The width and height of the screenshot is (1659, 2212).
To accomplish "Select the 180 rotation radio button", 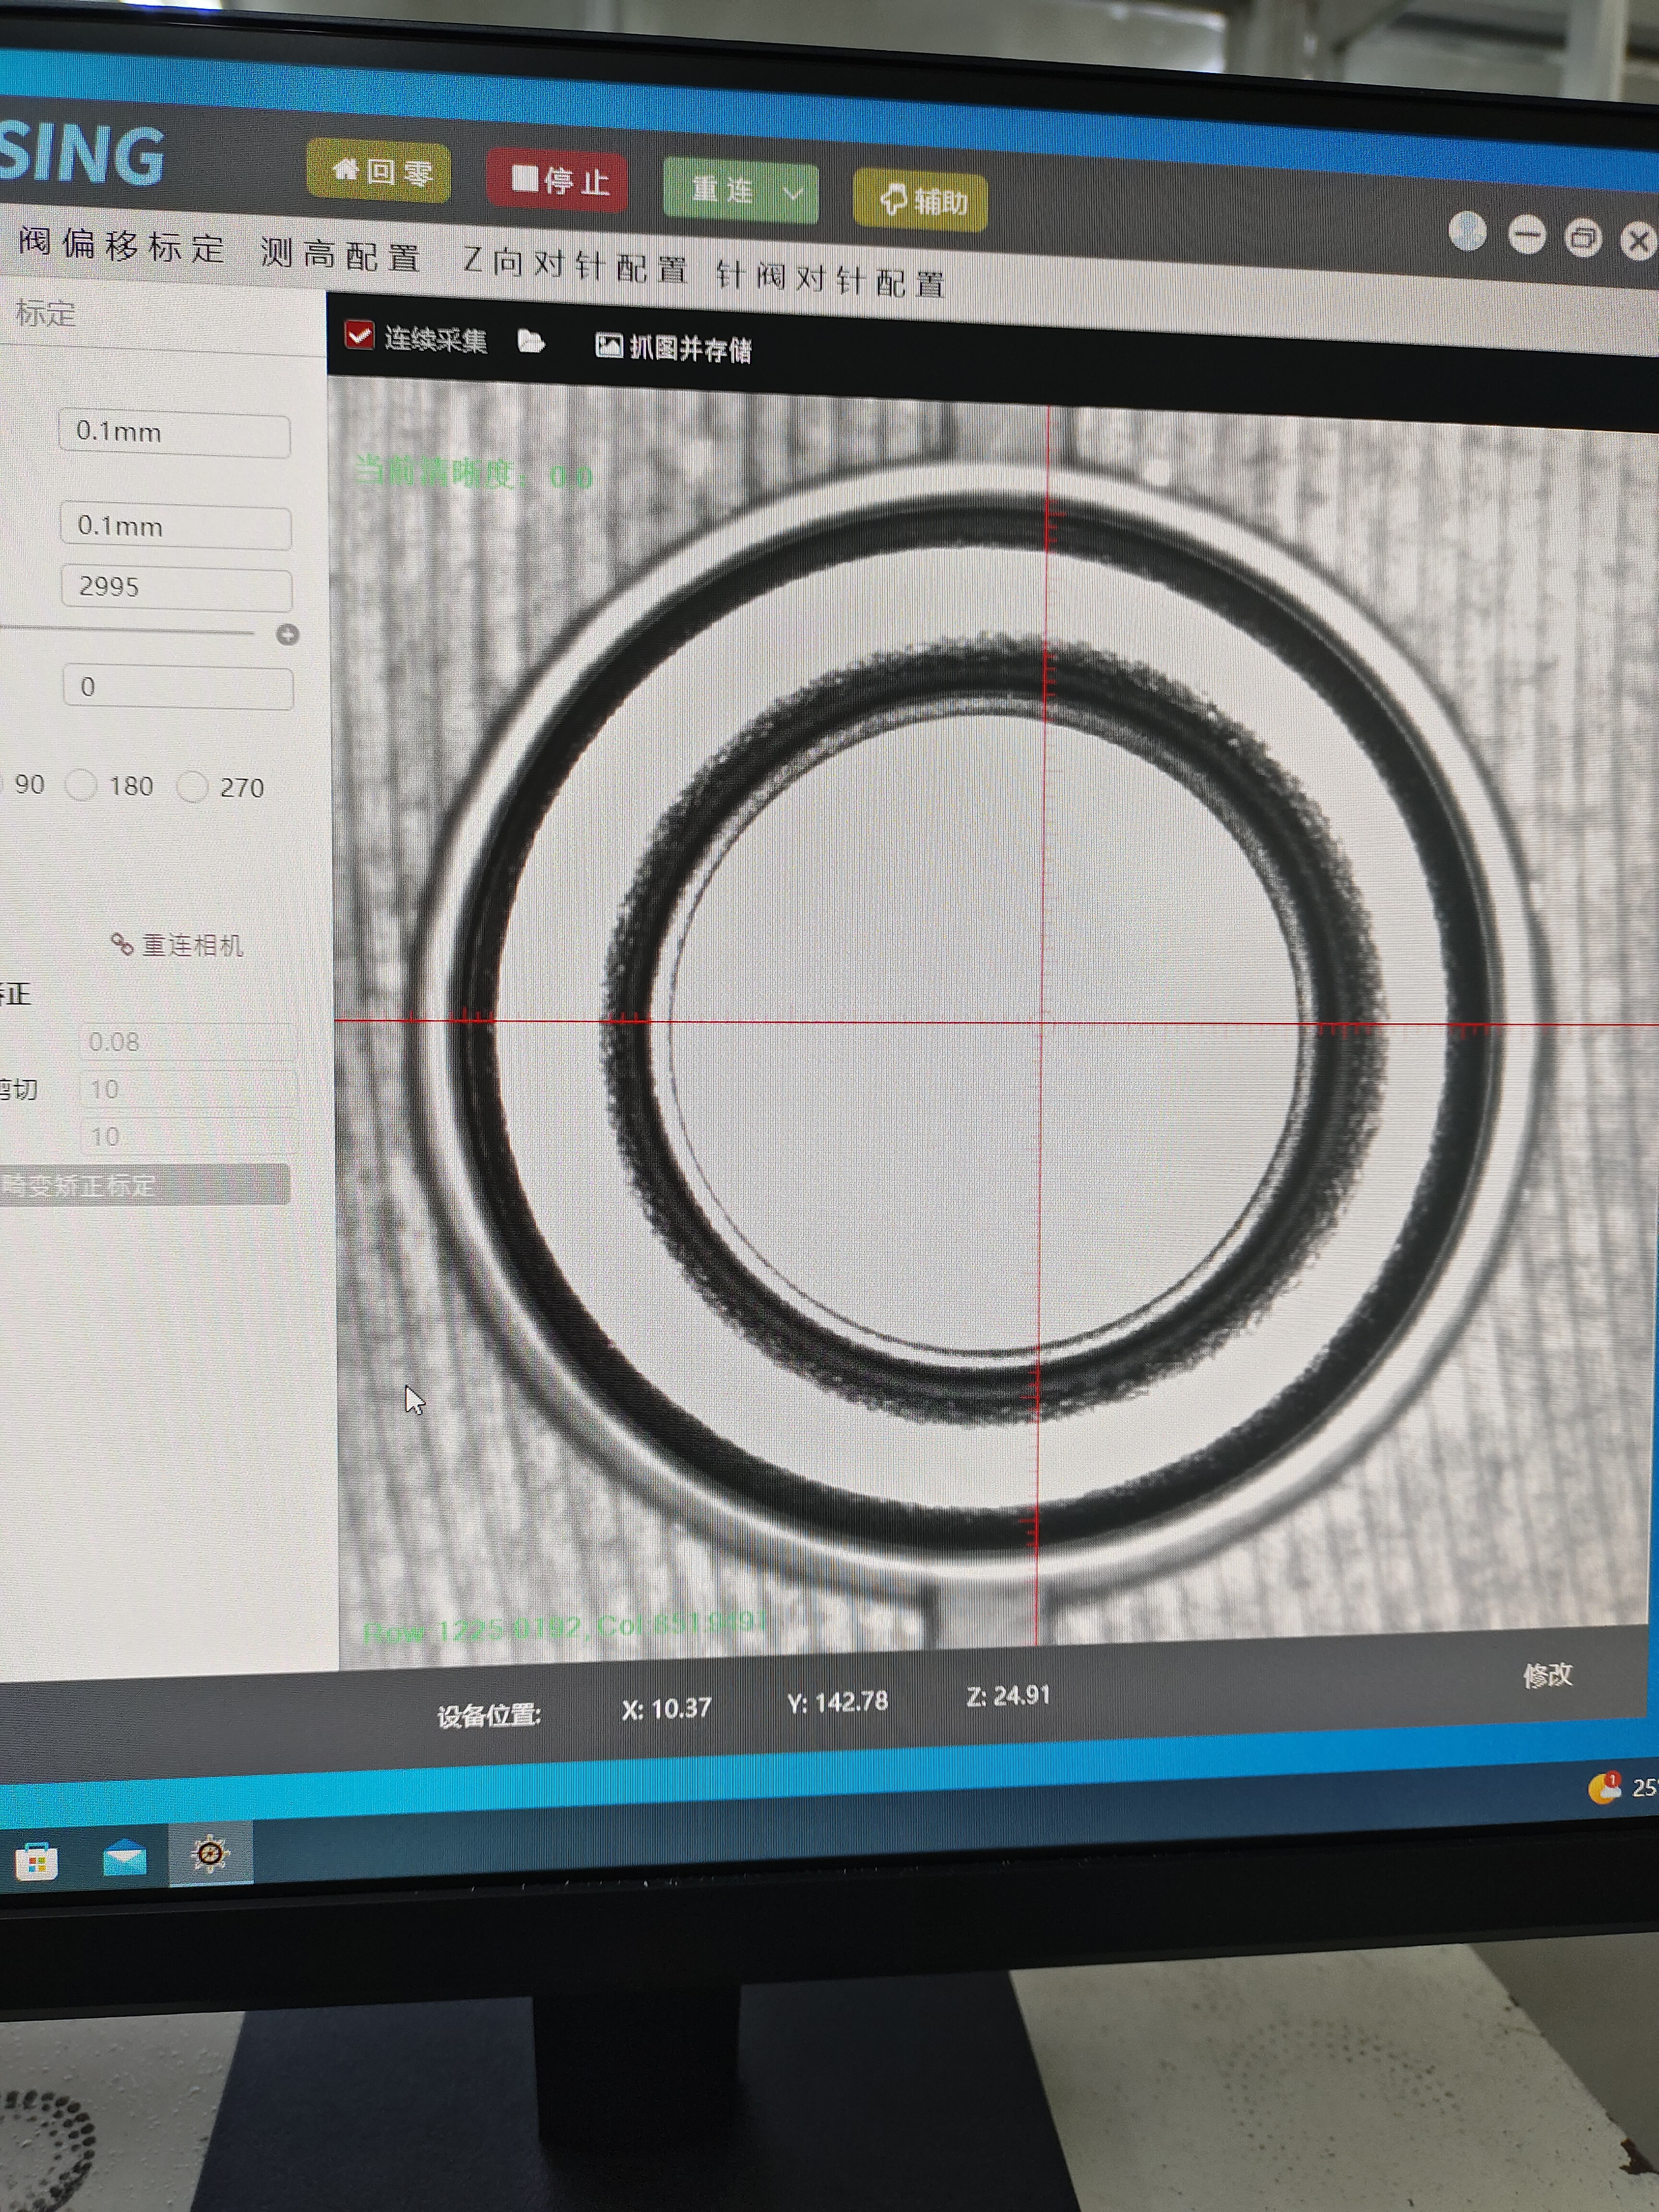I will point(82,785).
